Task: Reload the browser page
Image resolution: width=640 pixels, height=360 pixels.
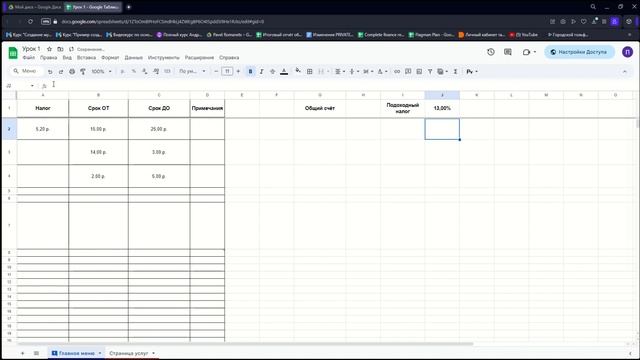Action: pyautogui.click(x=31, y=21)
